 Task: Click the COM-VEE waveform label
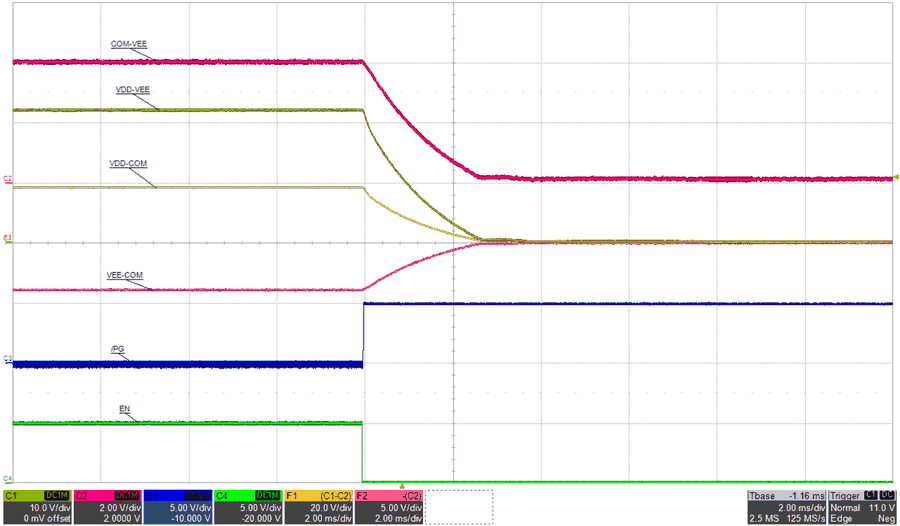click(129, 44)
